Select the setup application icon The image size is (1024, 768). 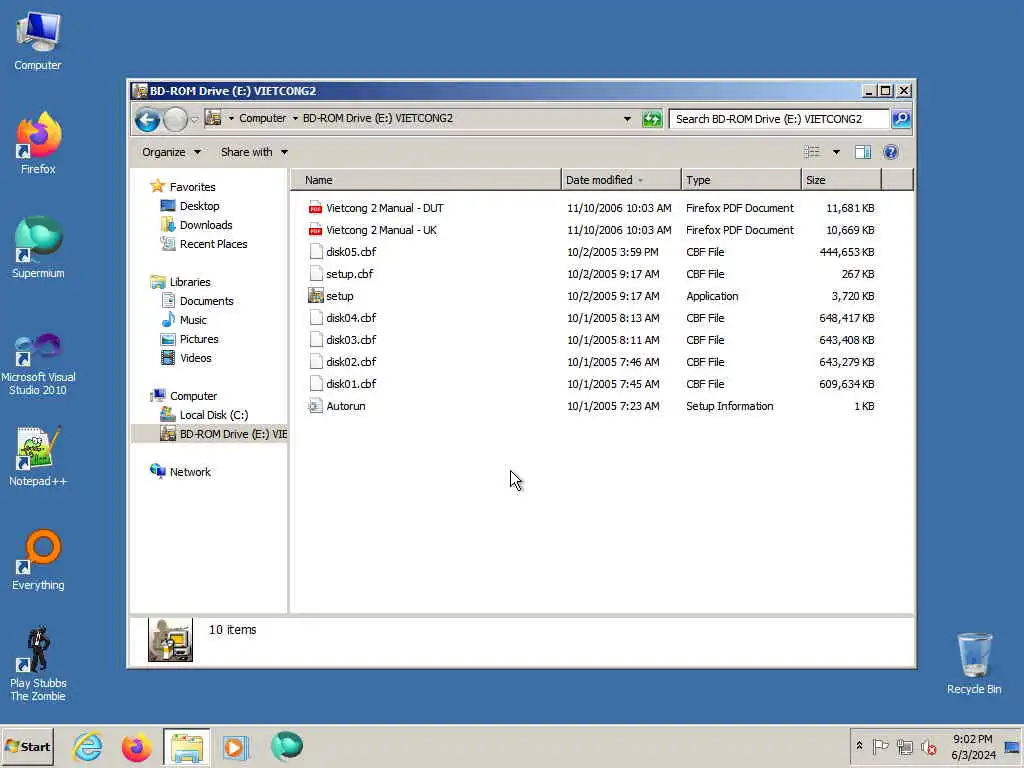(x=315, y=296)
